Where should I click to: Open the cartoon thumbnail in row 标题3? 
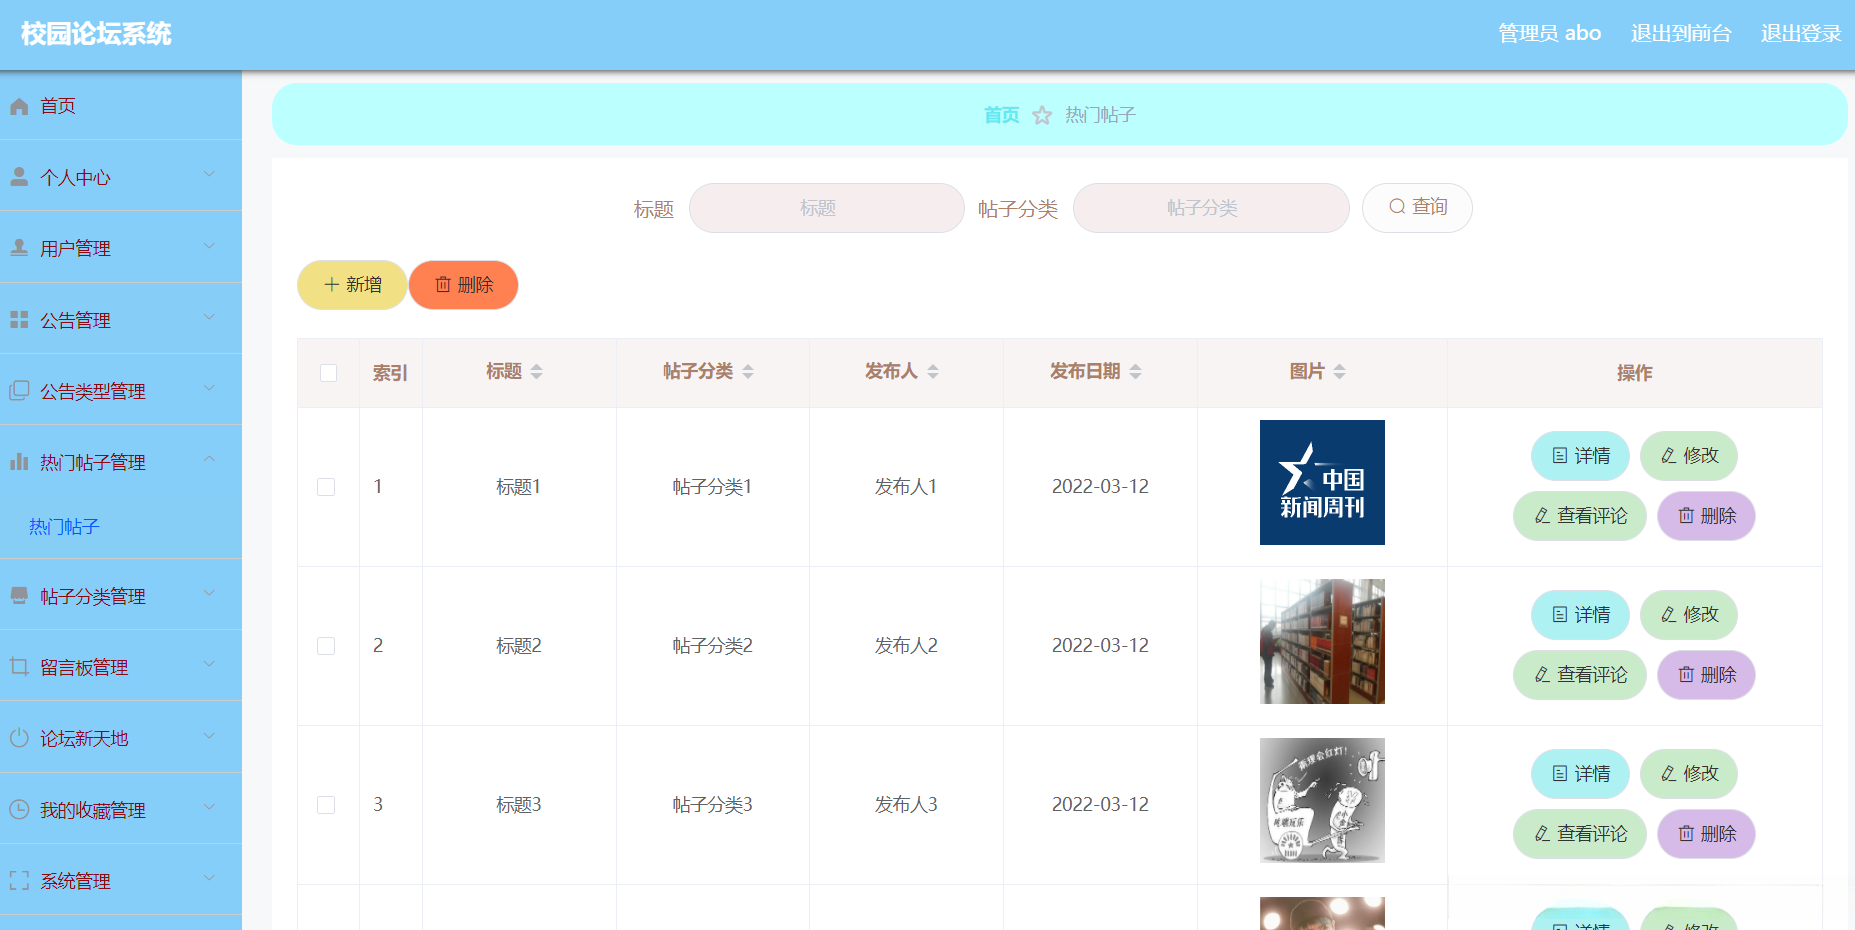1322,800
